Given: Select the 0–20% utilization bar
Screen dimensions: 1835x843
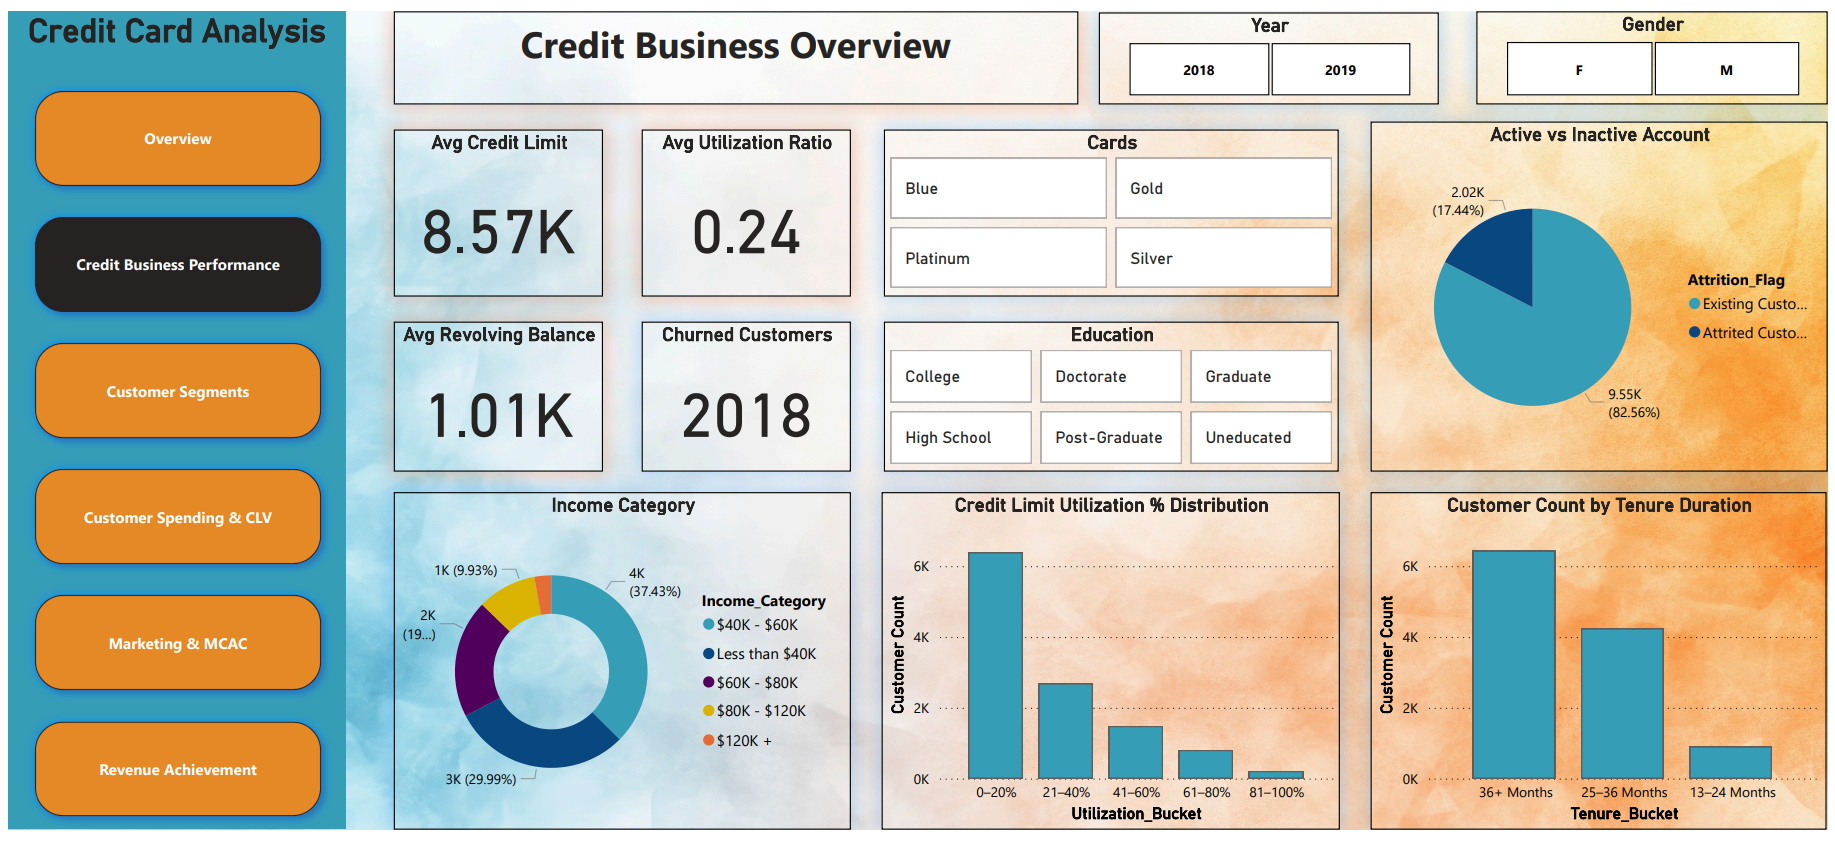Looking at the screenshot, I should pyautogui.click(x=995, y=665).
